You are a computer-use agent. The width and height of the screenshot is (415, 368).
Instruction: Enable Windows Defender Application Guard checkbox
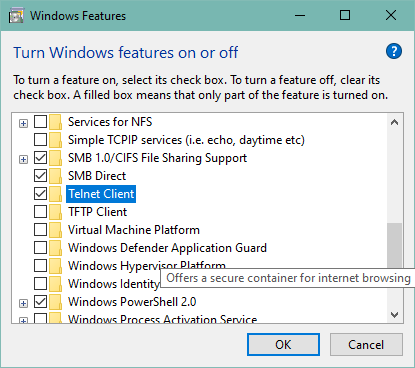40,248
